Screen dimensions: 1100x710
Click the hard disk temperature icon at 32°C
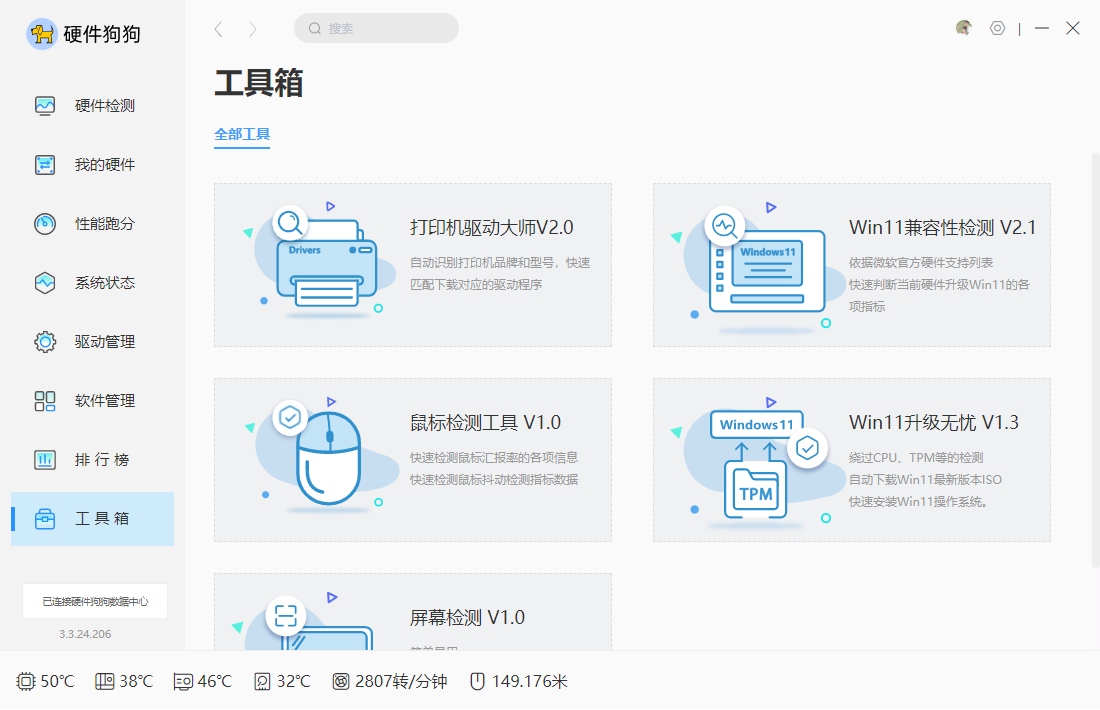pyautogui.click(x=262, y=681)
